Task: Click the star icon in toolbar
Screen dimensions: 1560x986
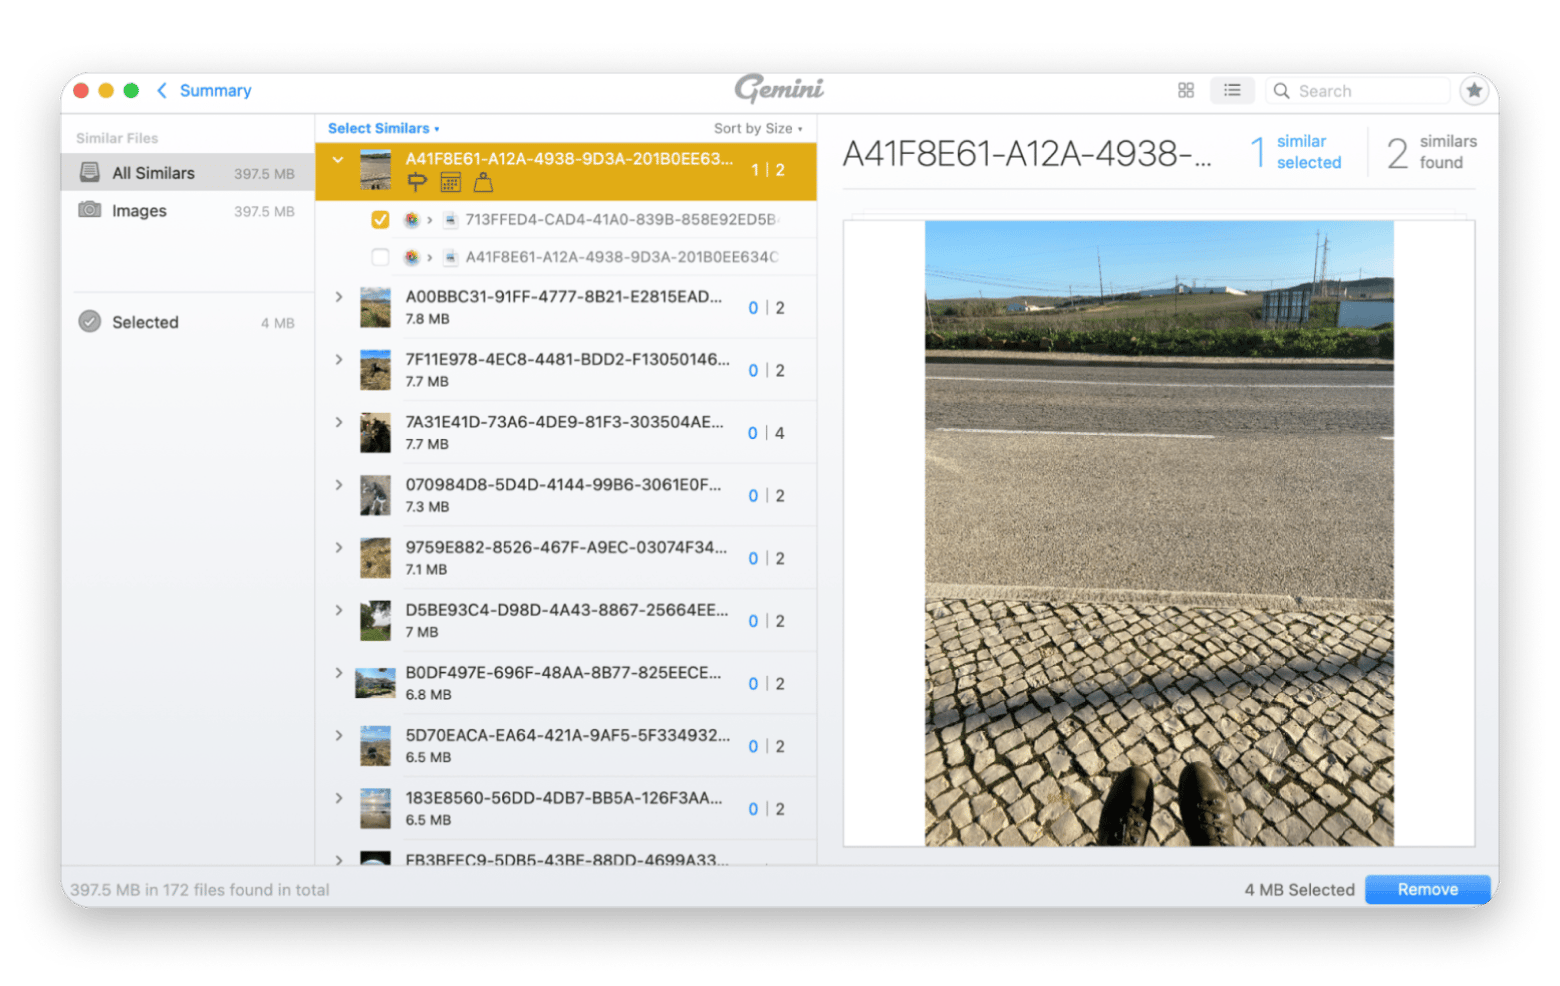Action: click(x=1473, y=91)
